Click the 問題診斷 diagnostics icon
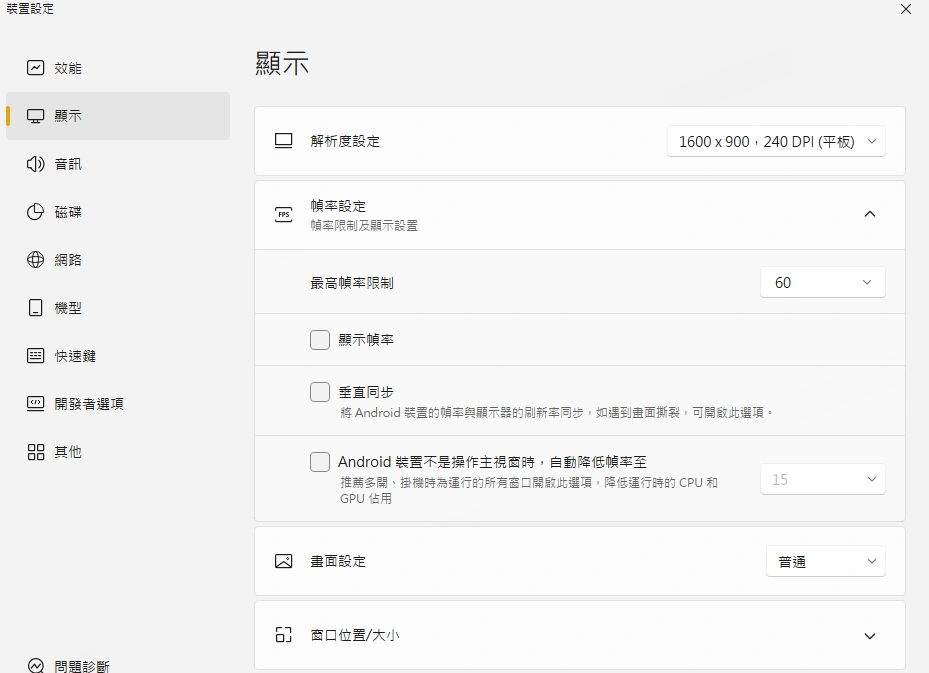This screenshot has width=929, height=673. (x=36, y=666)
